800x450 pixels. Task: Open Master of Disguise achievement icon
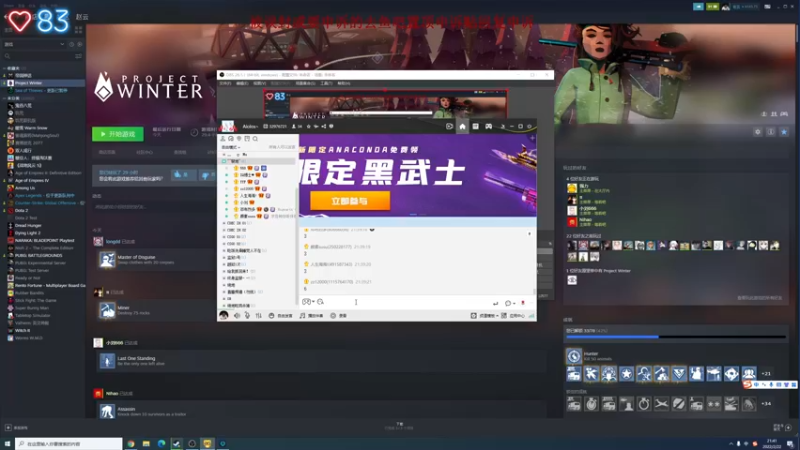coord(107,260)
